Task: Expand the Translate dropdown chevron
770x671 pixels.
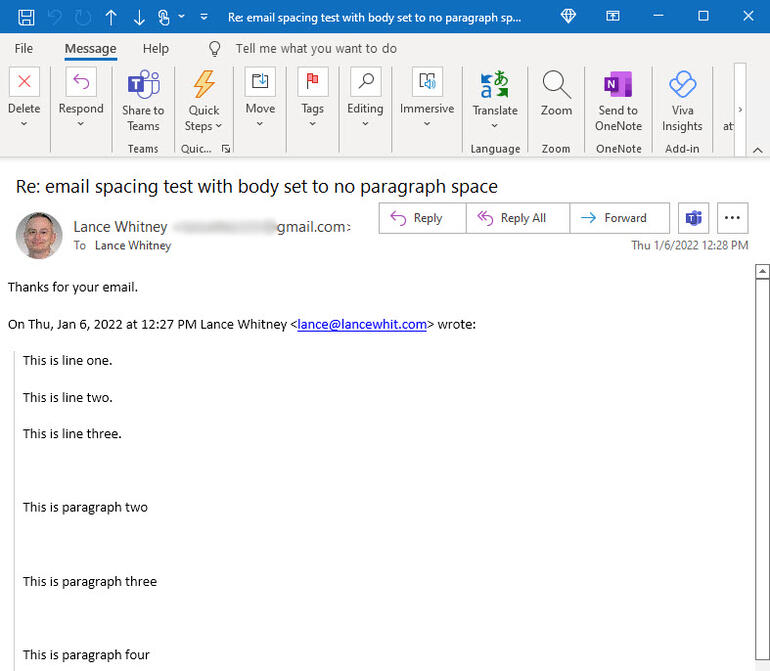Action: [495, 126]
